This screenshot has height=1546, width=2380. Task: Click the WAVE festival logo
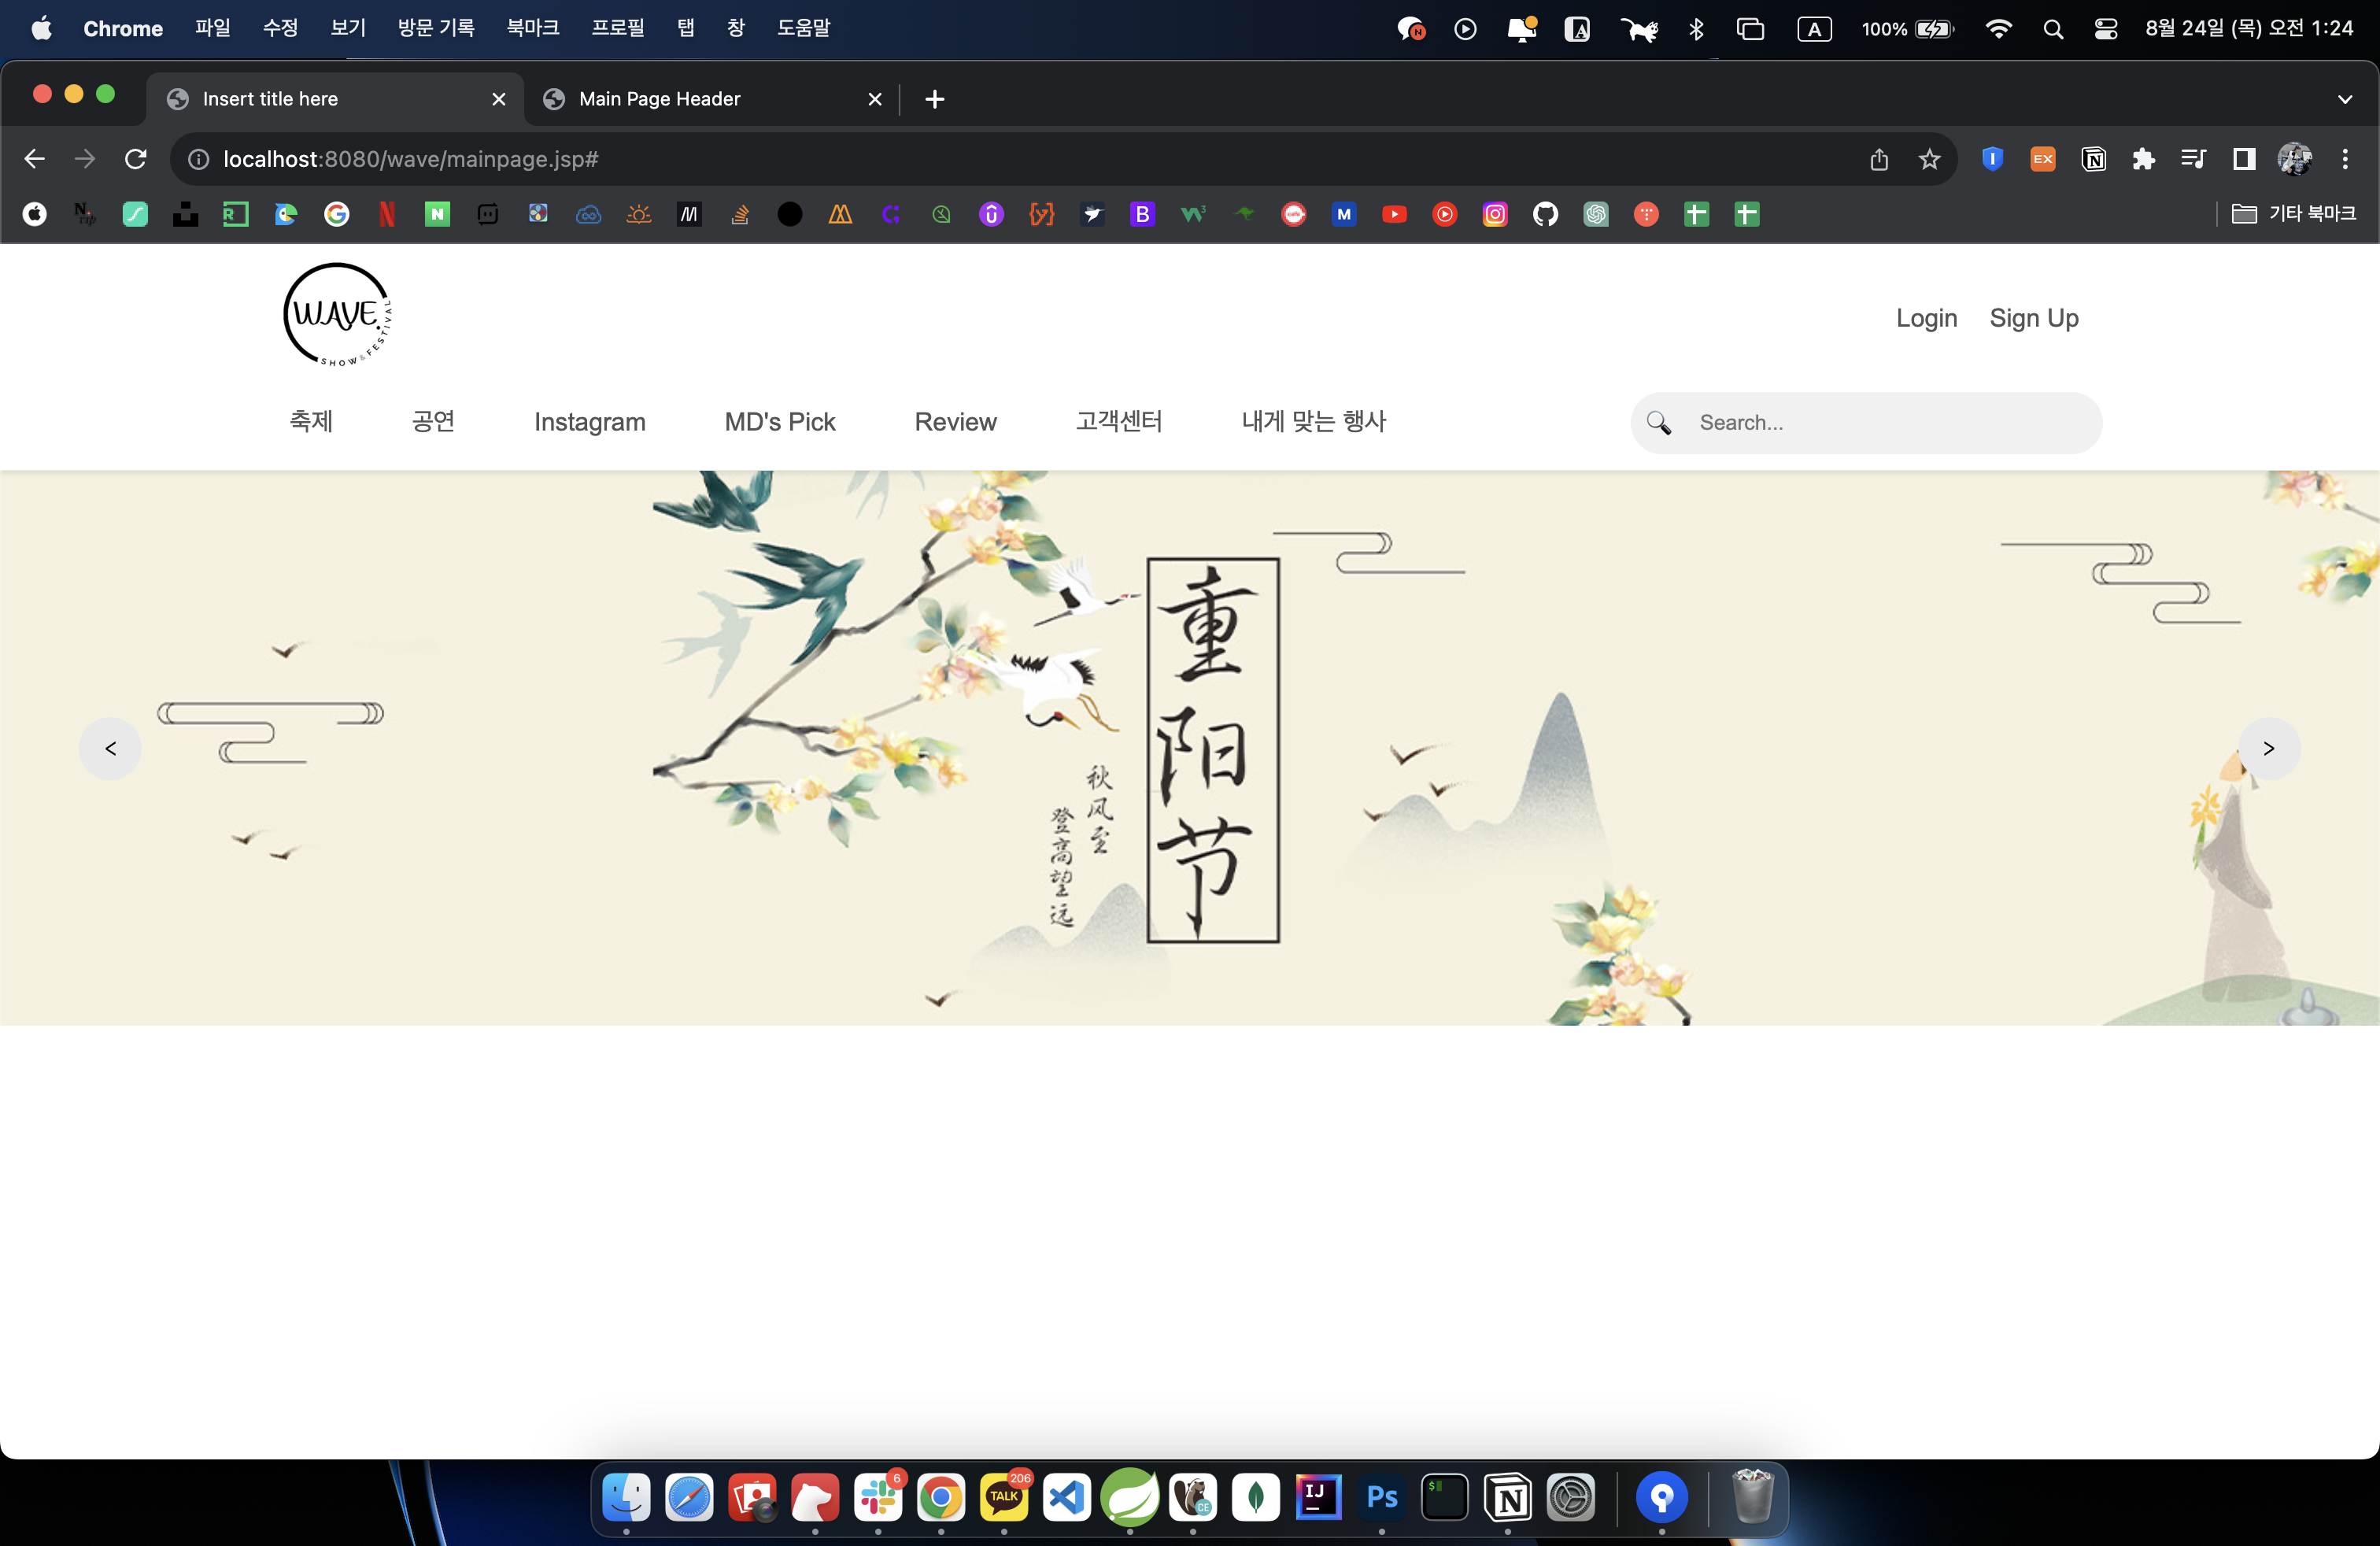pos(337,316)
